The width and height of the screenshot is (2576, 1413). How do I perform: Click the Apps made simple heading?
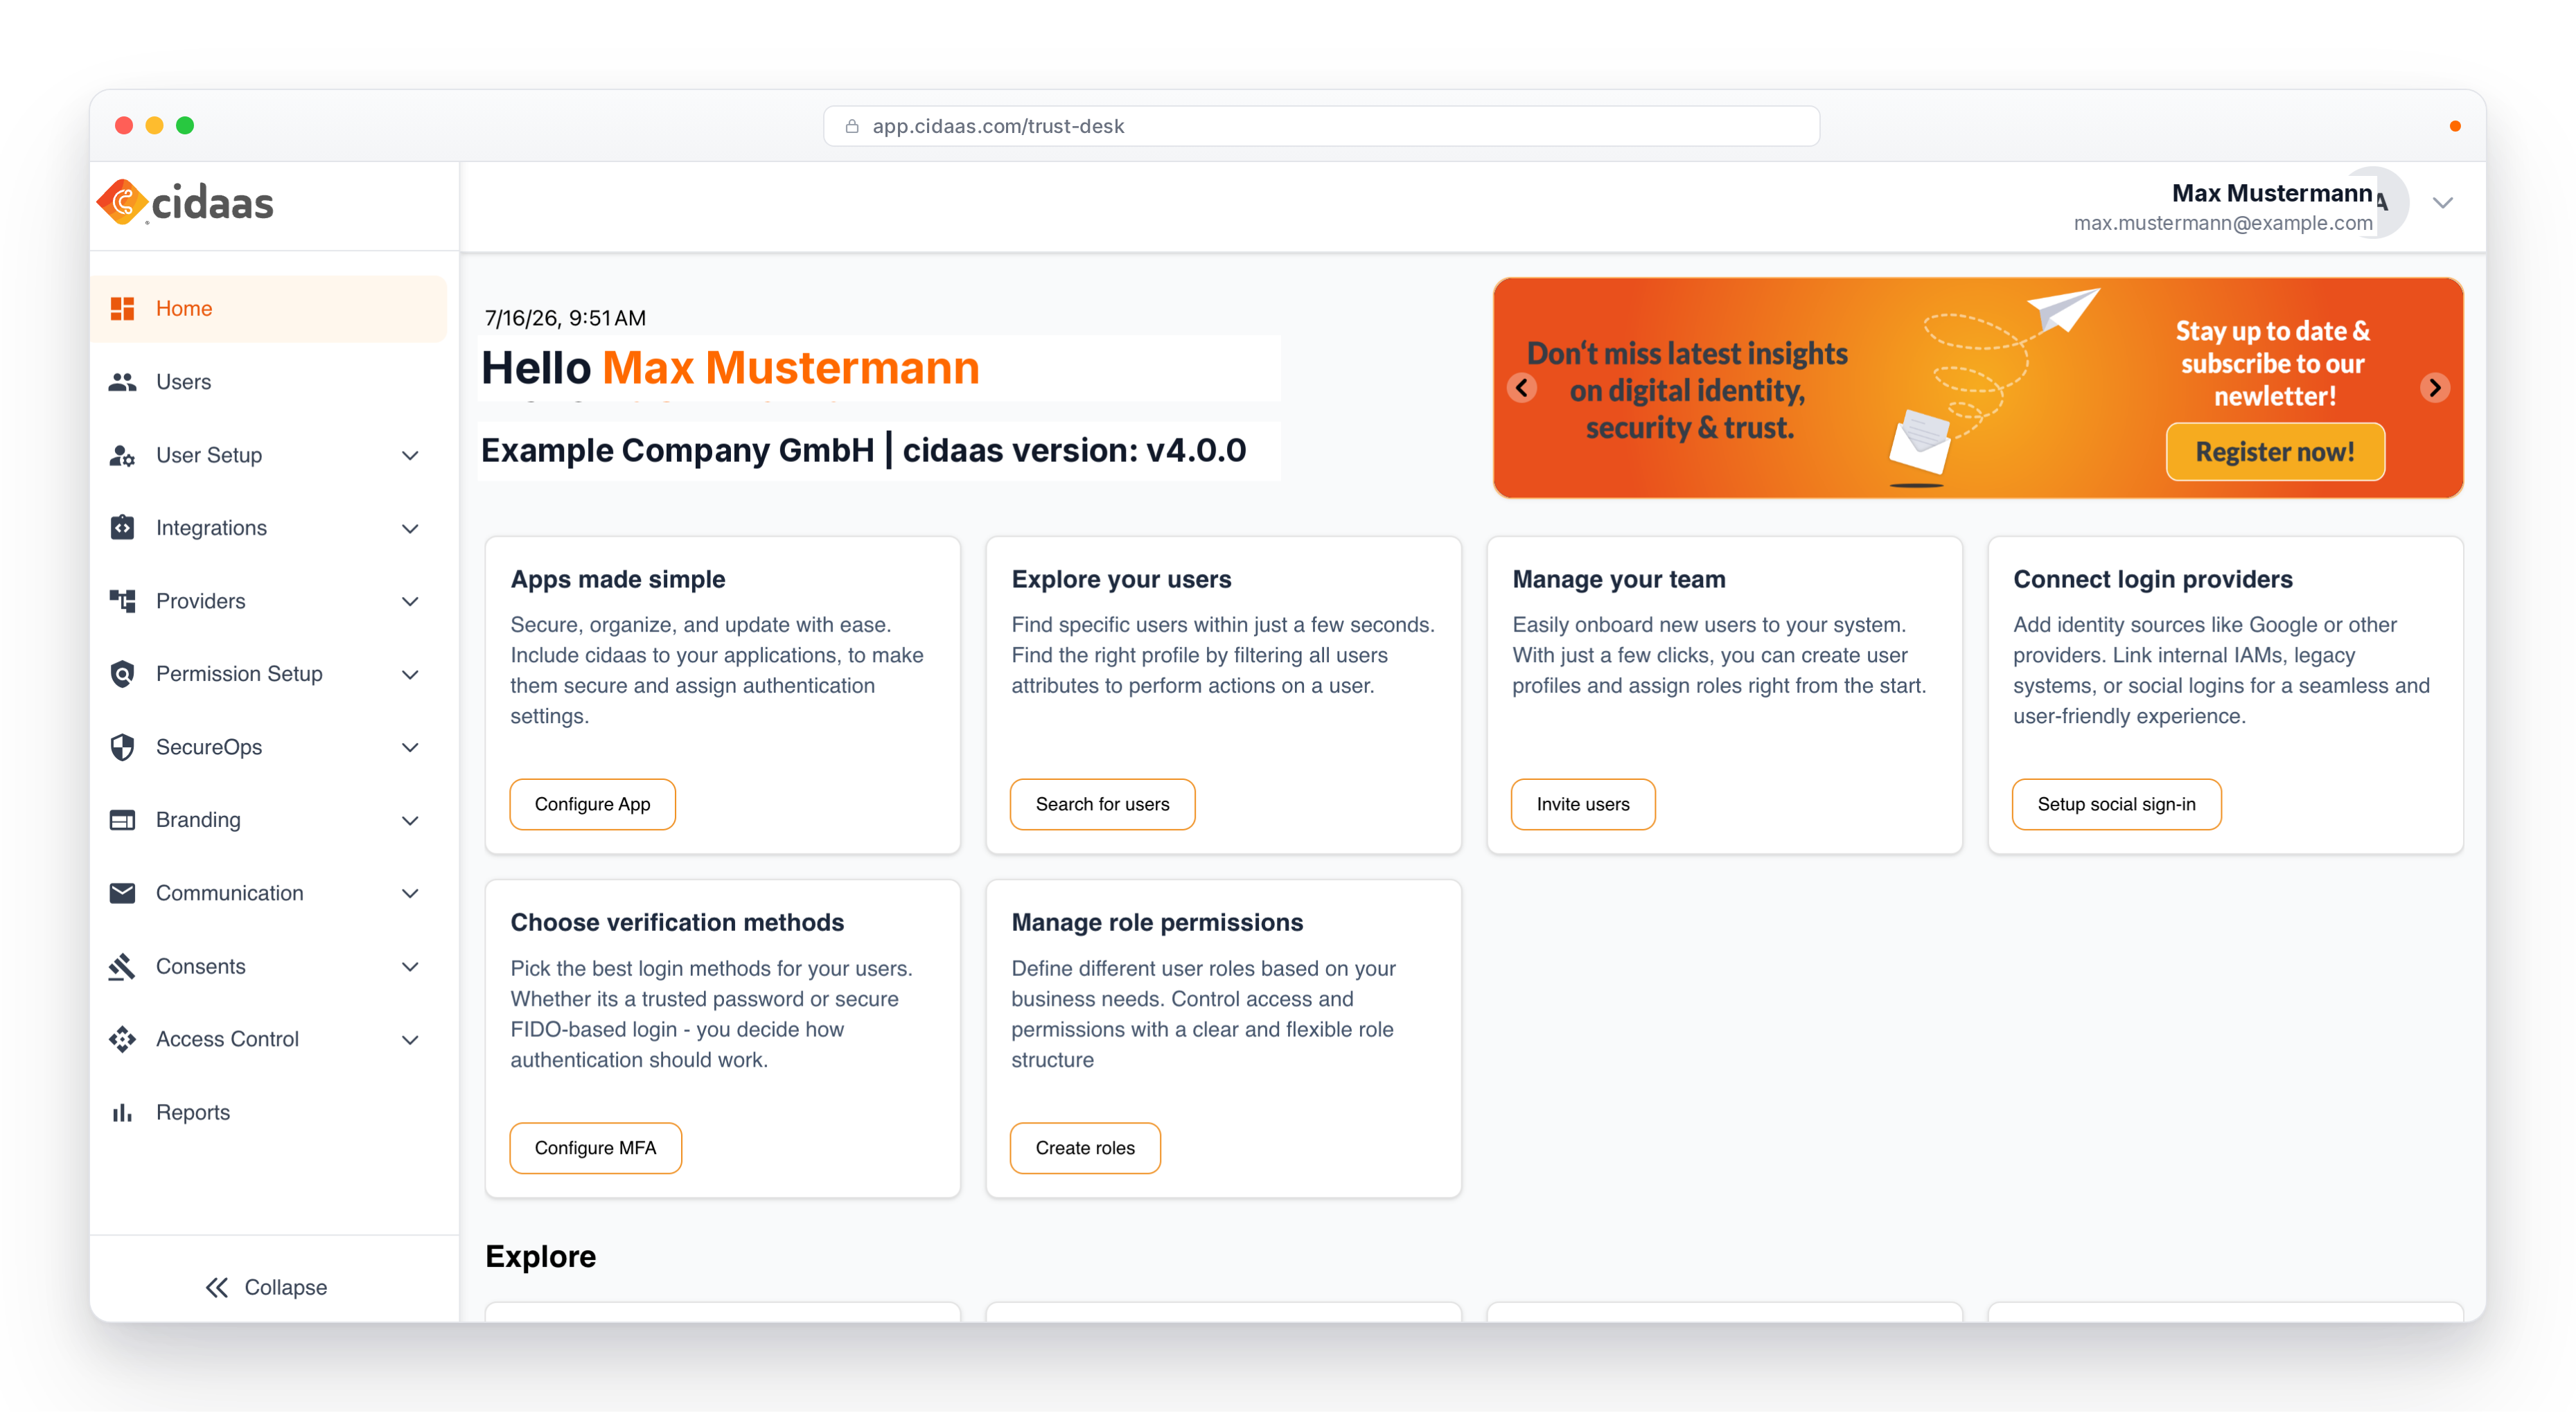pos(618,579)
